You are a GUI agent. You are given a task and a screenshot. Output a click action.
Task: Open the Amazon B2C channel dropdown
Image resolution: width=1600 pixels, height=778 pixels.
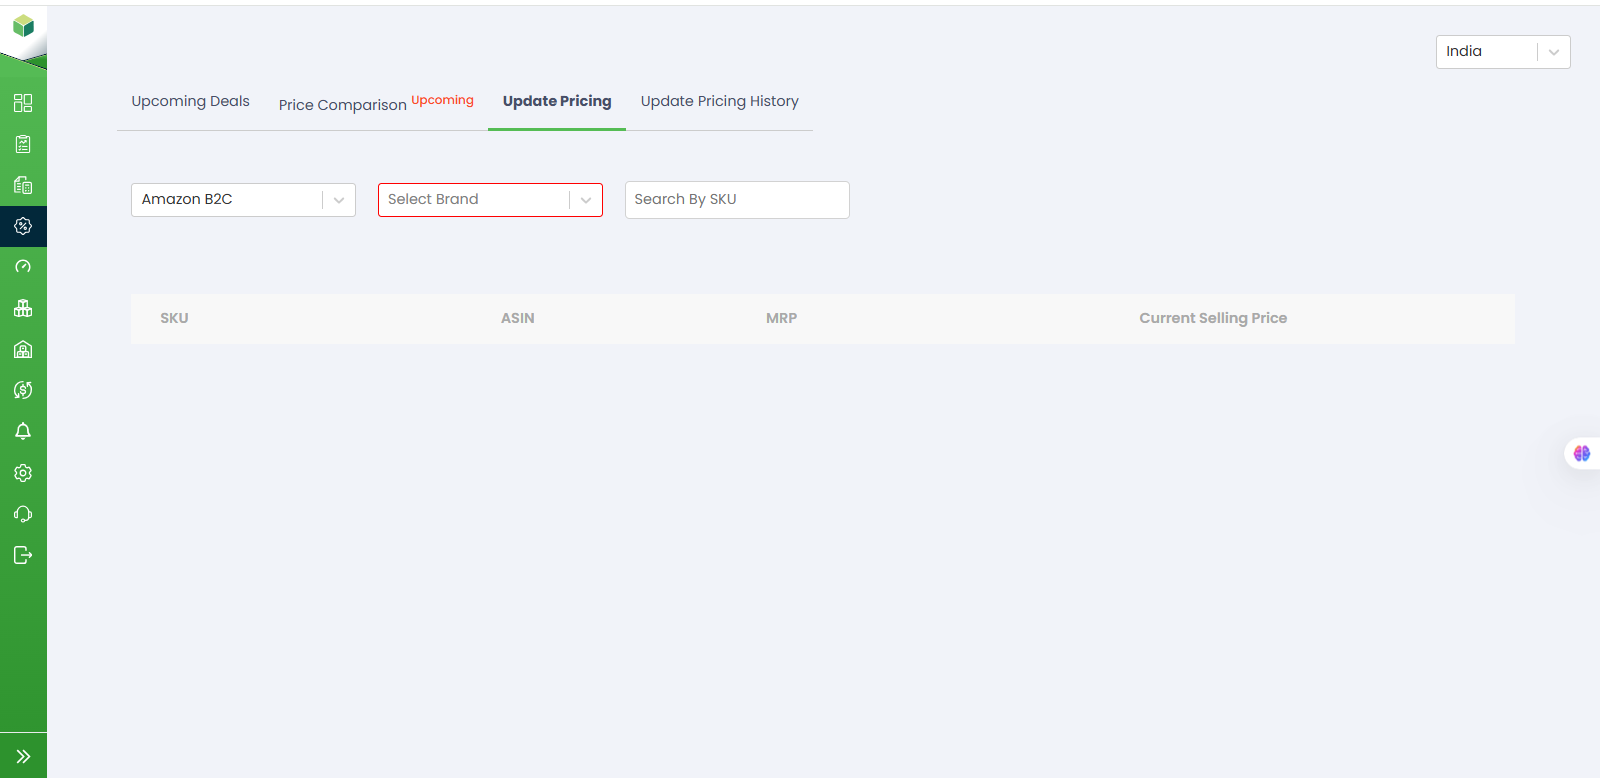click(x=243, y=200)
